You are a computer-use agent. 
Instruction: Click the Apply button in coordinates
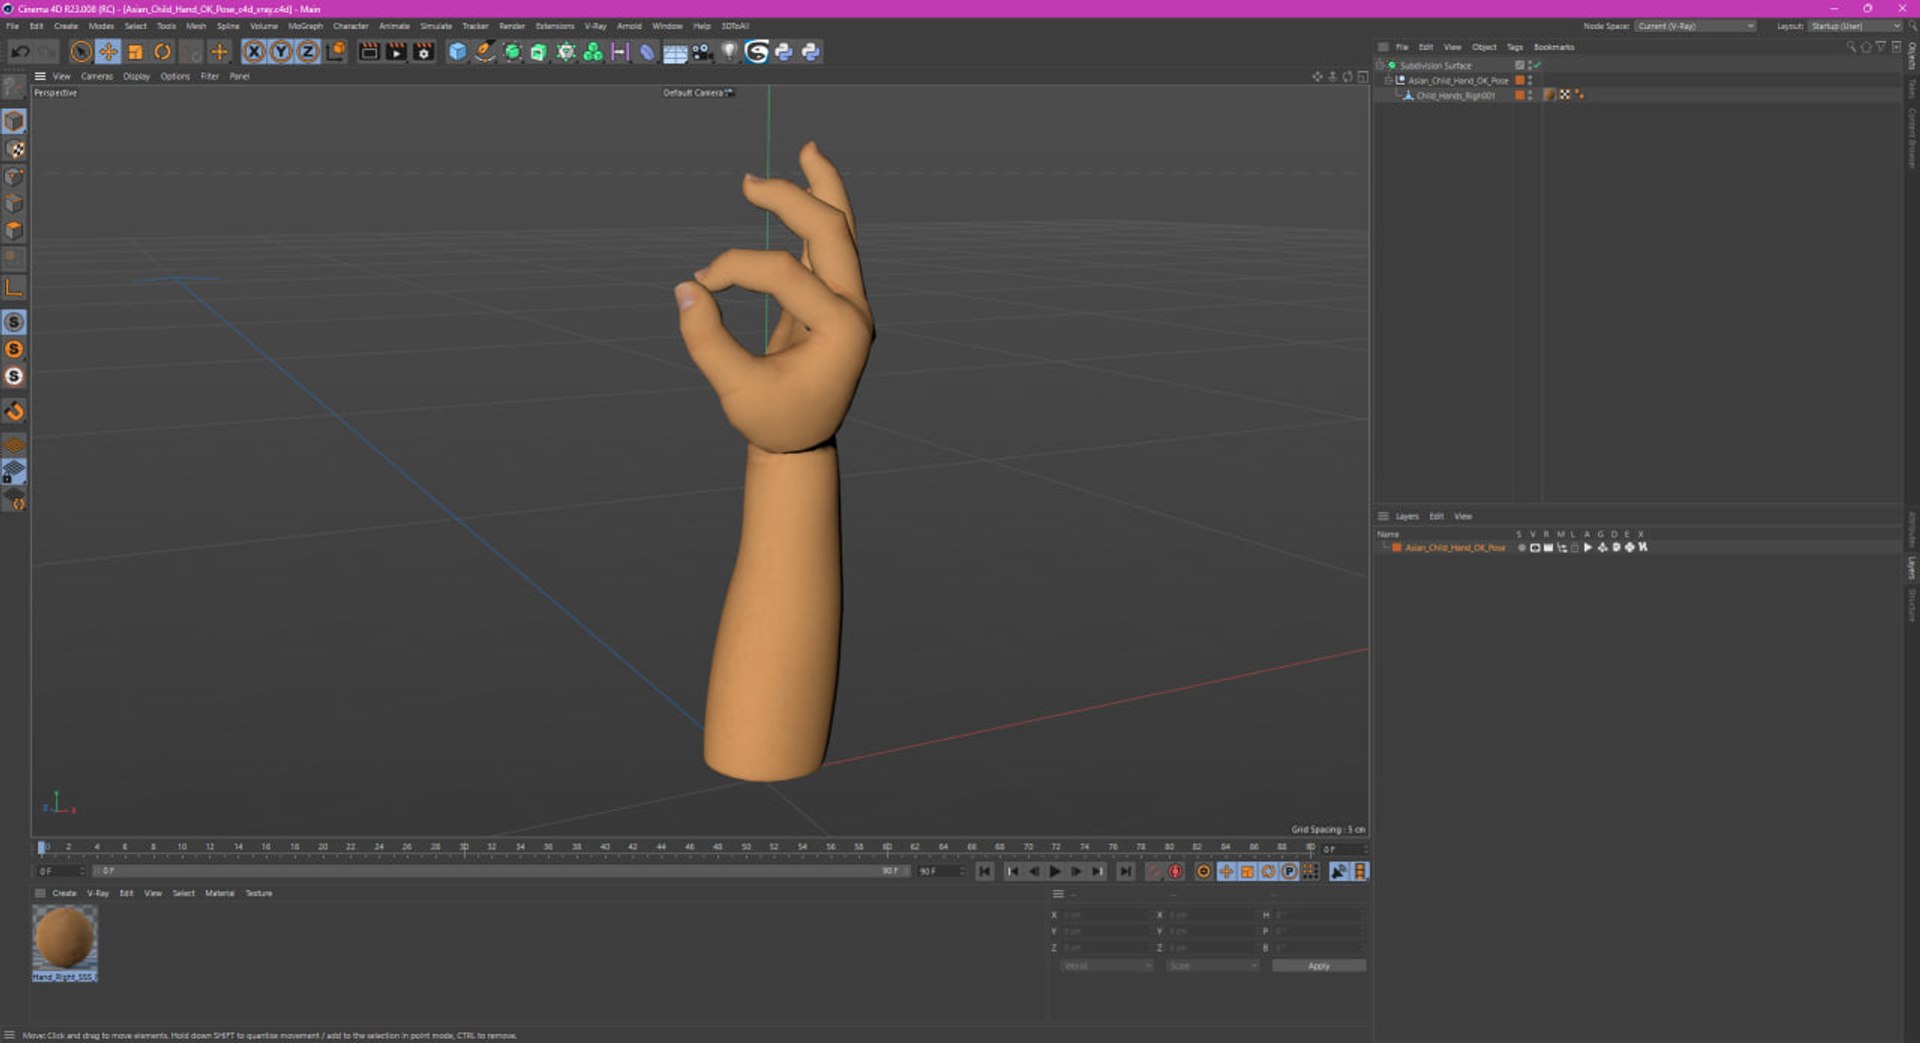point(1319,966)
